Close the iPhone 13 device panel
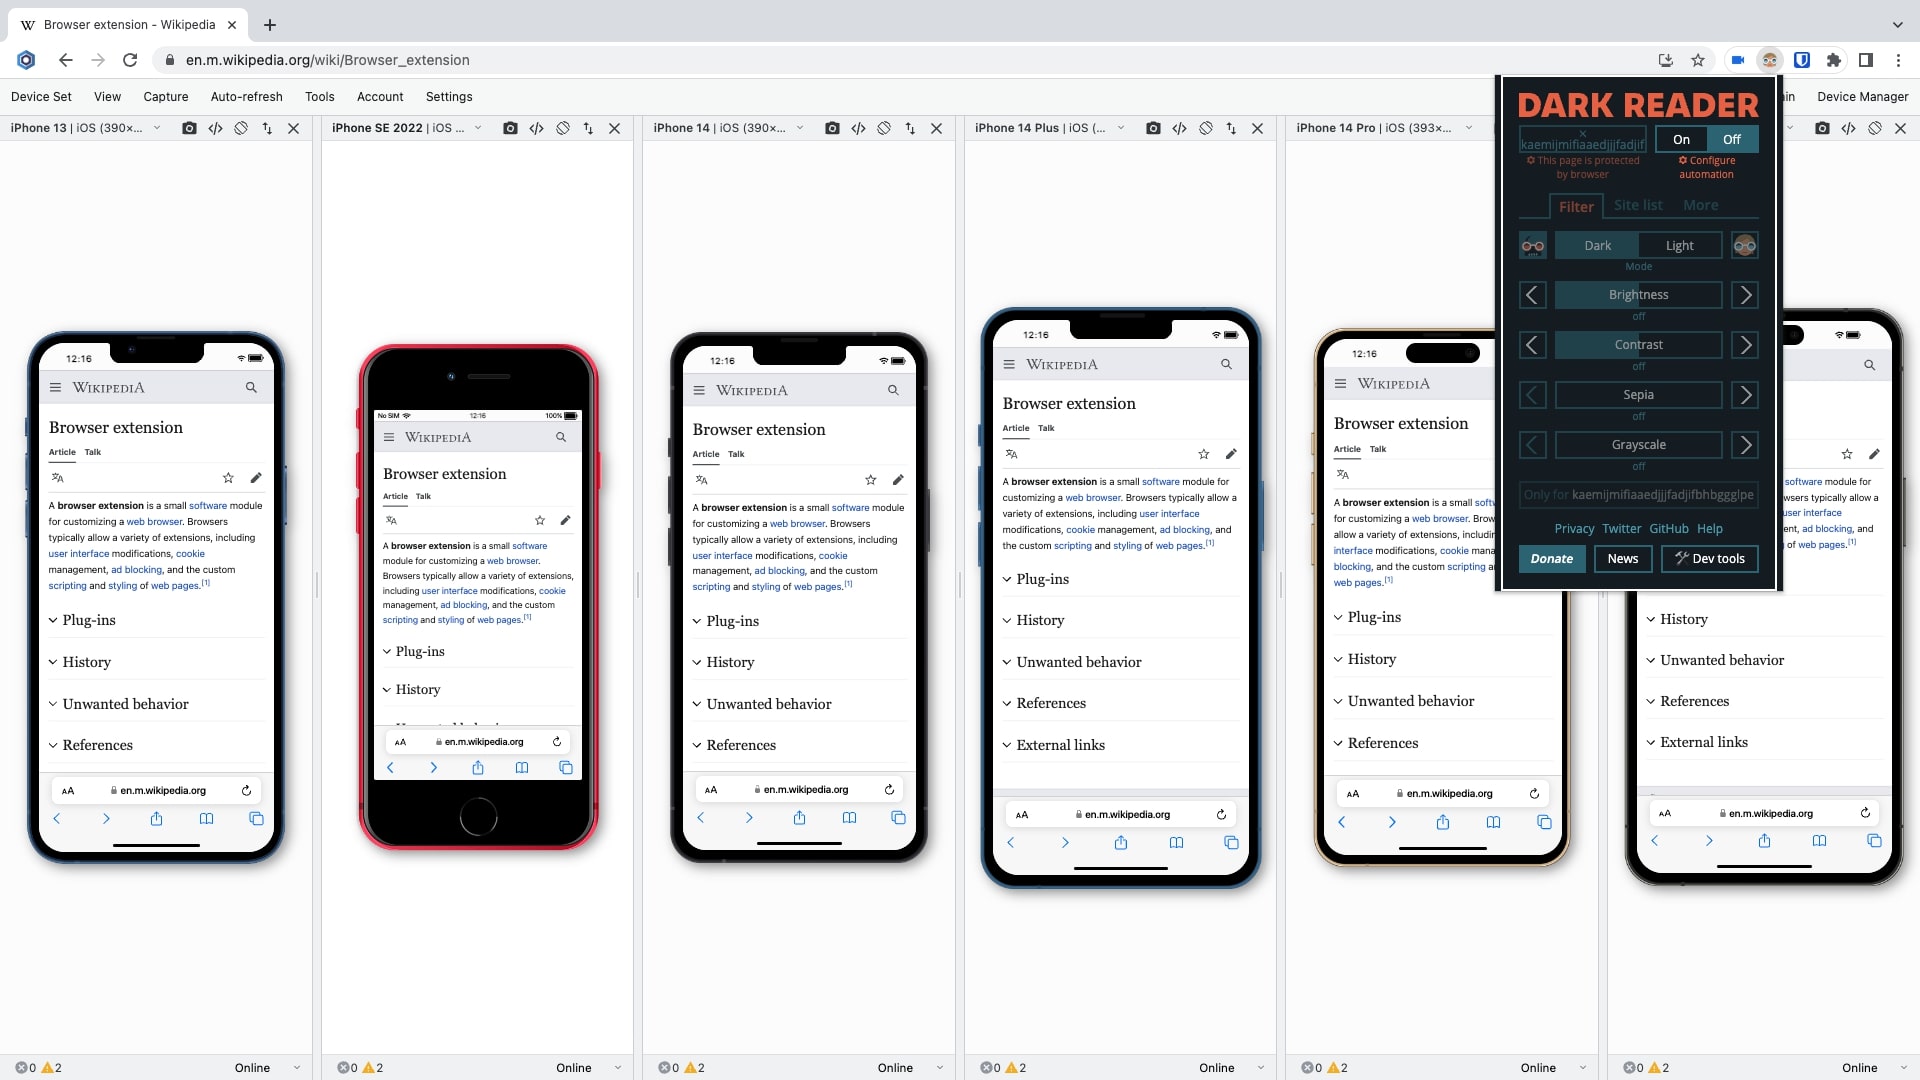This screenshot has width=1920, height=1080. coord(293,128)
